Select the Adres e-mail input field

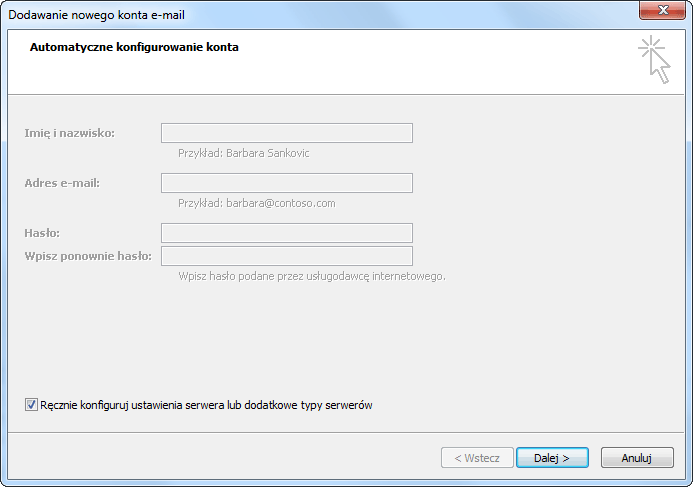[287, 183]
